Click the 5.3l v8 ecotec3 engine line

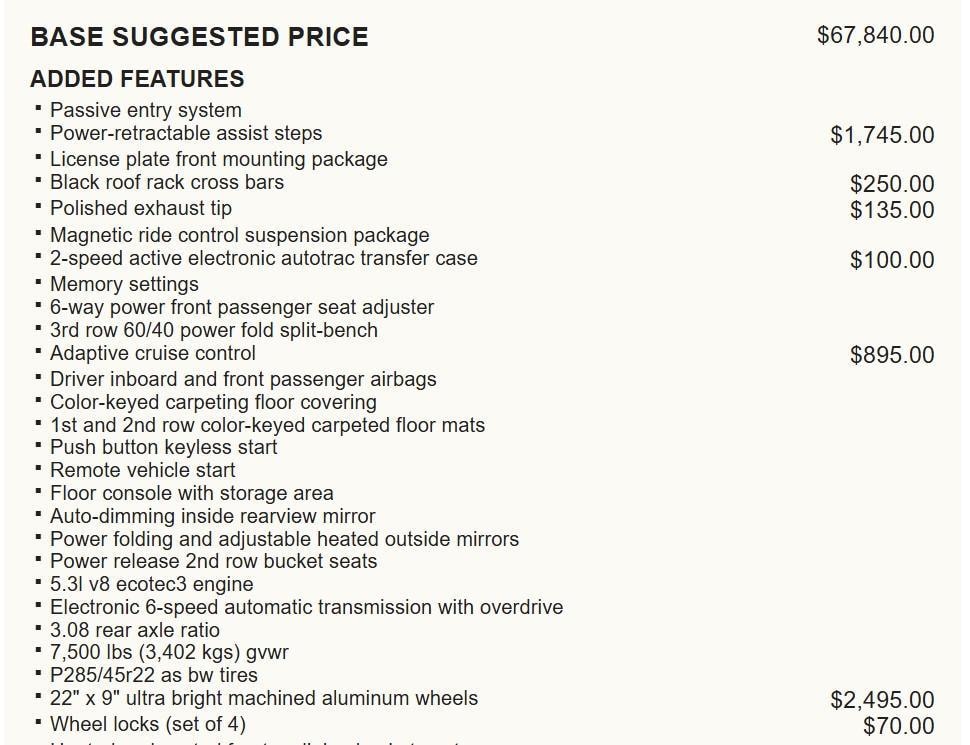[152, 584]
